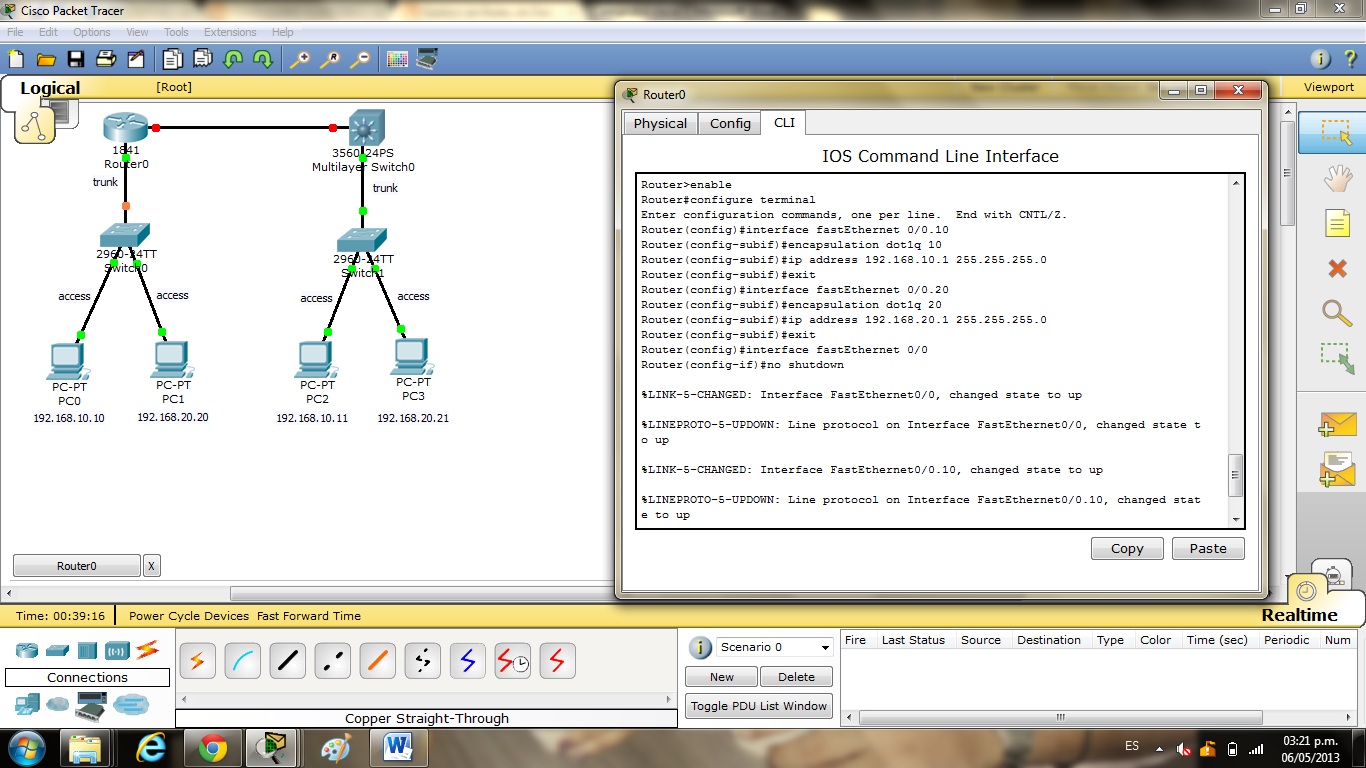Screen dimensions: 1366x768
Task: Pick the Copper Cross-Over dashed cable
Action: click(x=332, y=661)
